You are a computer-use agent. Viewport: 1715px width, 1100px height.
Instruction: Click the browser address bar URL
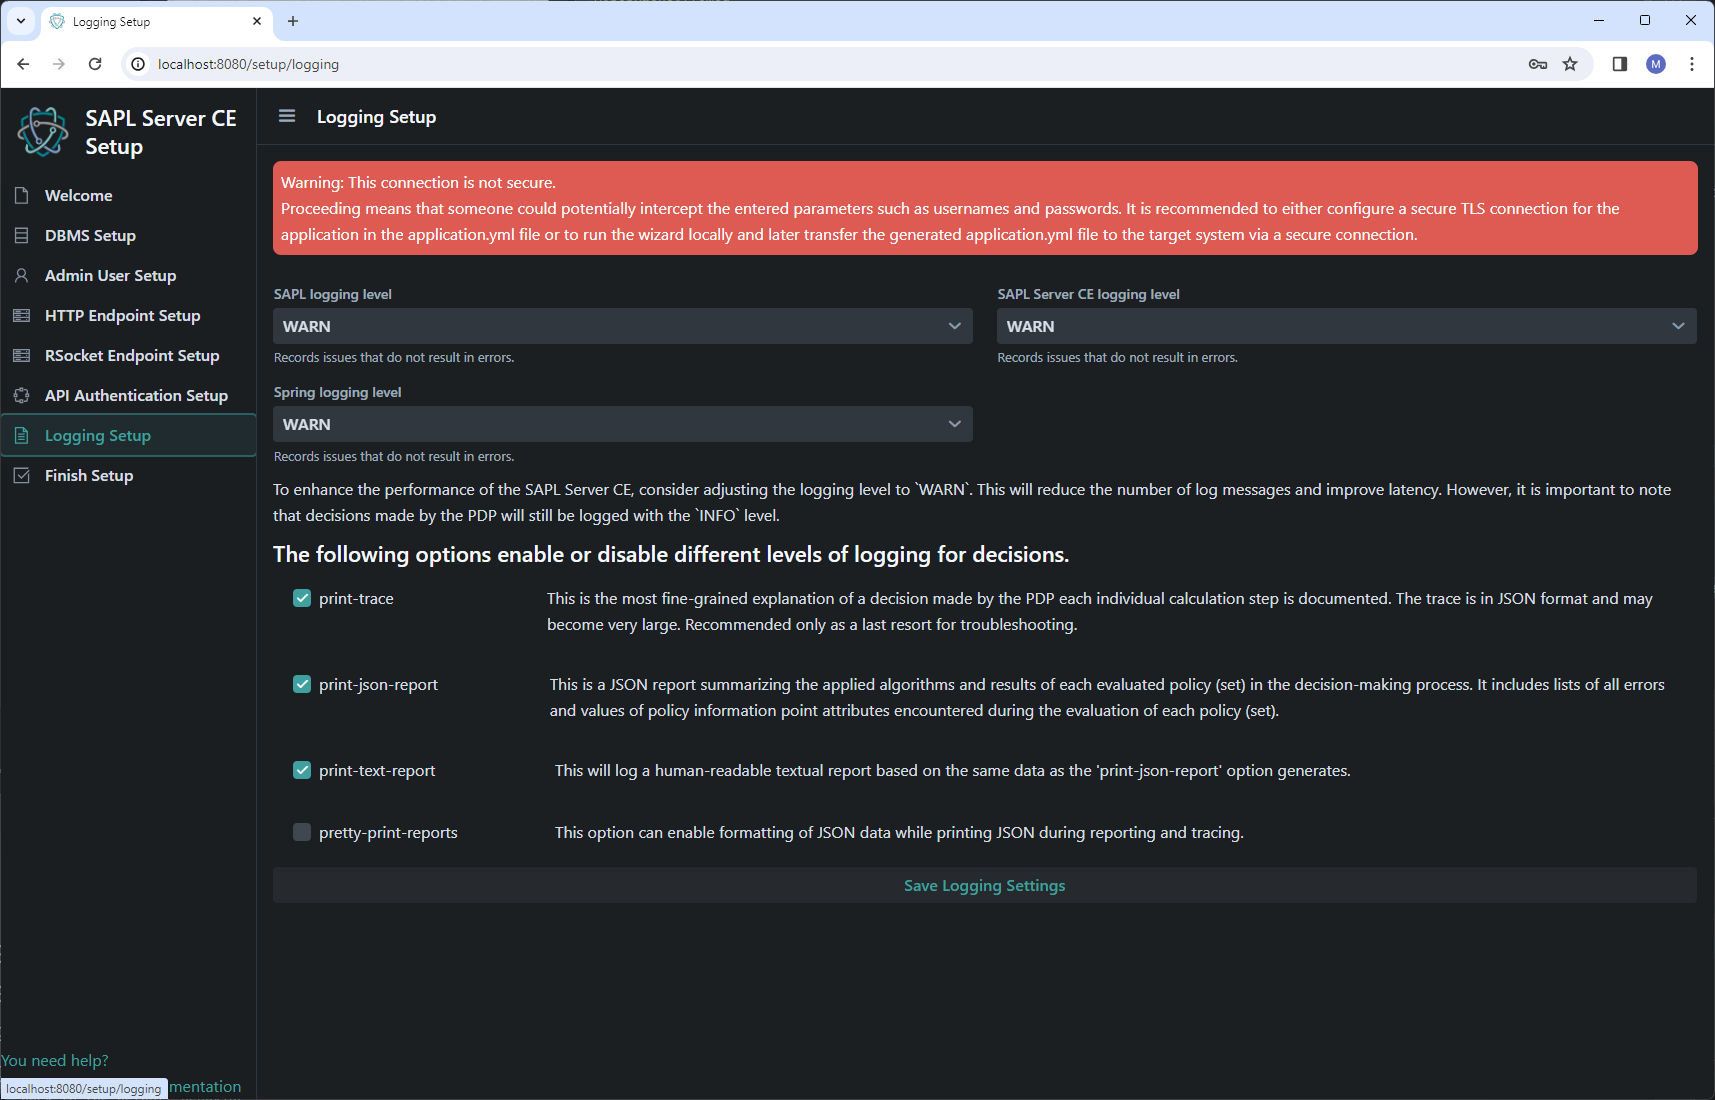(248, 64)
